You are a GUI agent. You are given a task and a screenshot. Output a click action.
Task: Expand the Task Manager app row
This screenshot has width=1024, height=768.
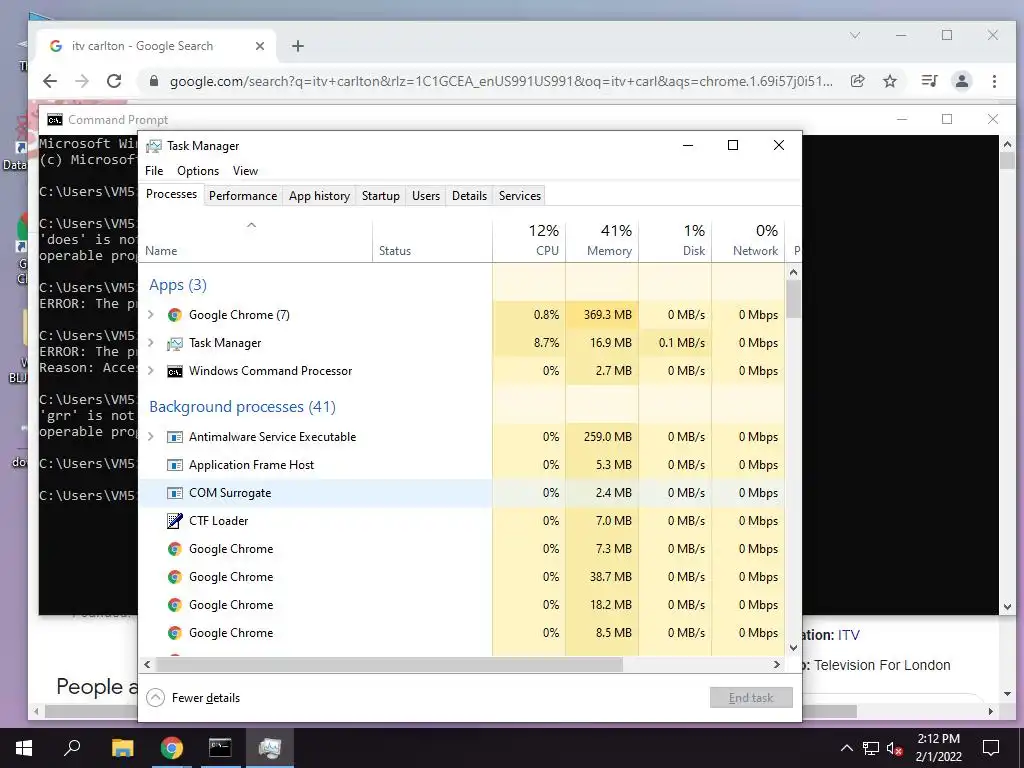tap(151, 343)
